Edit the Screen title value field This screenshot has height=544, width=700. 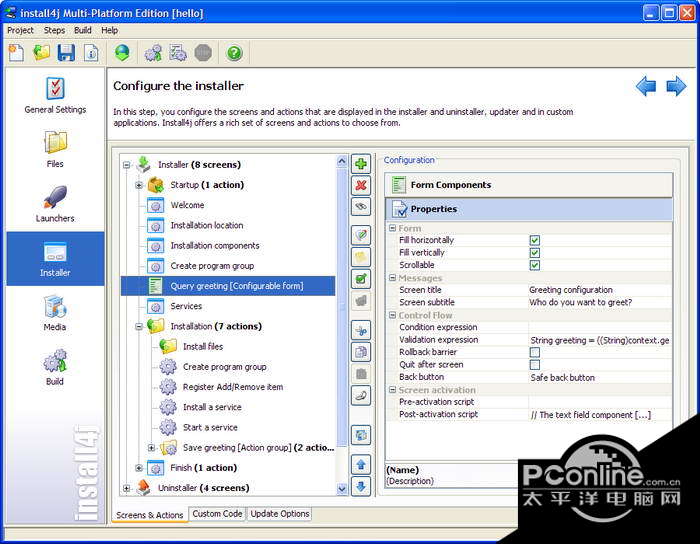tap(600, 290)
